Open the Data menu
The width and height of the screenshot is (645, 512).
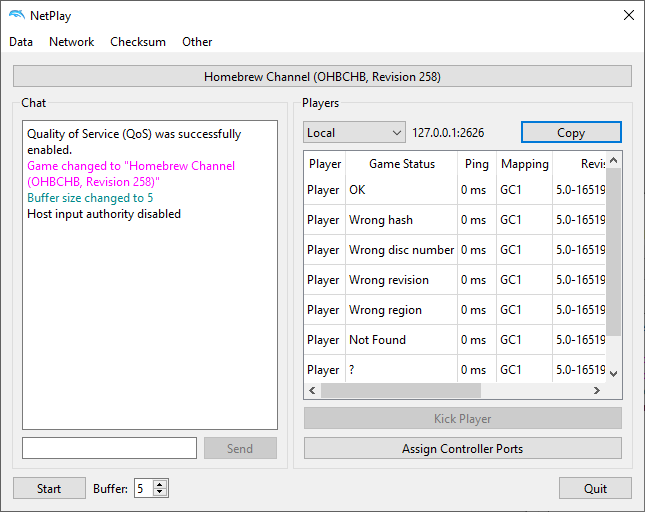[x=21, y=42]
